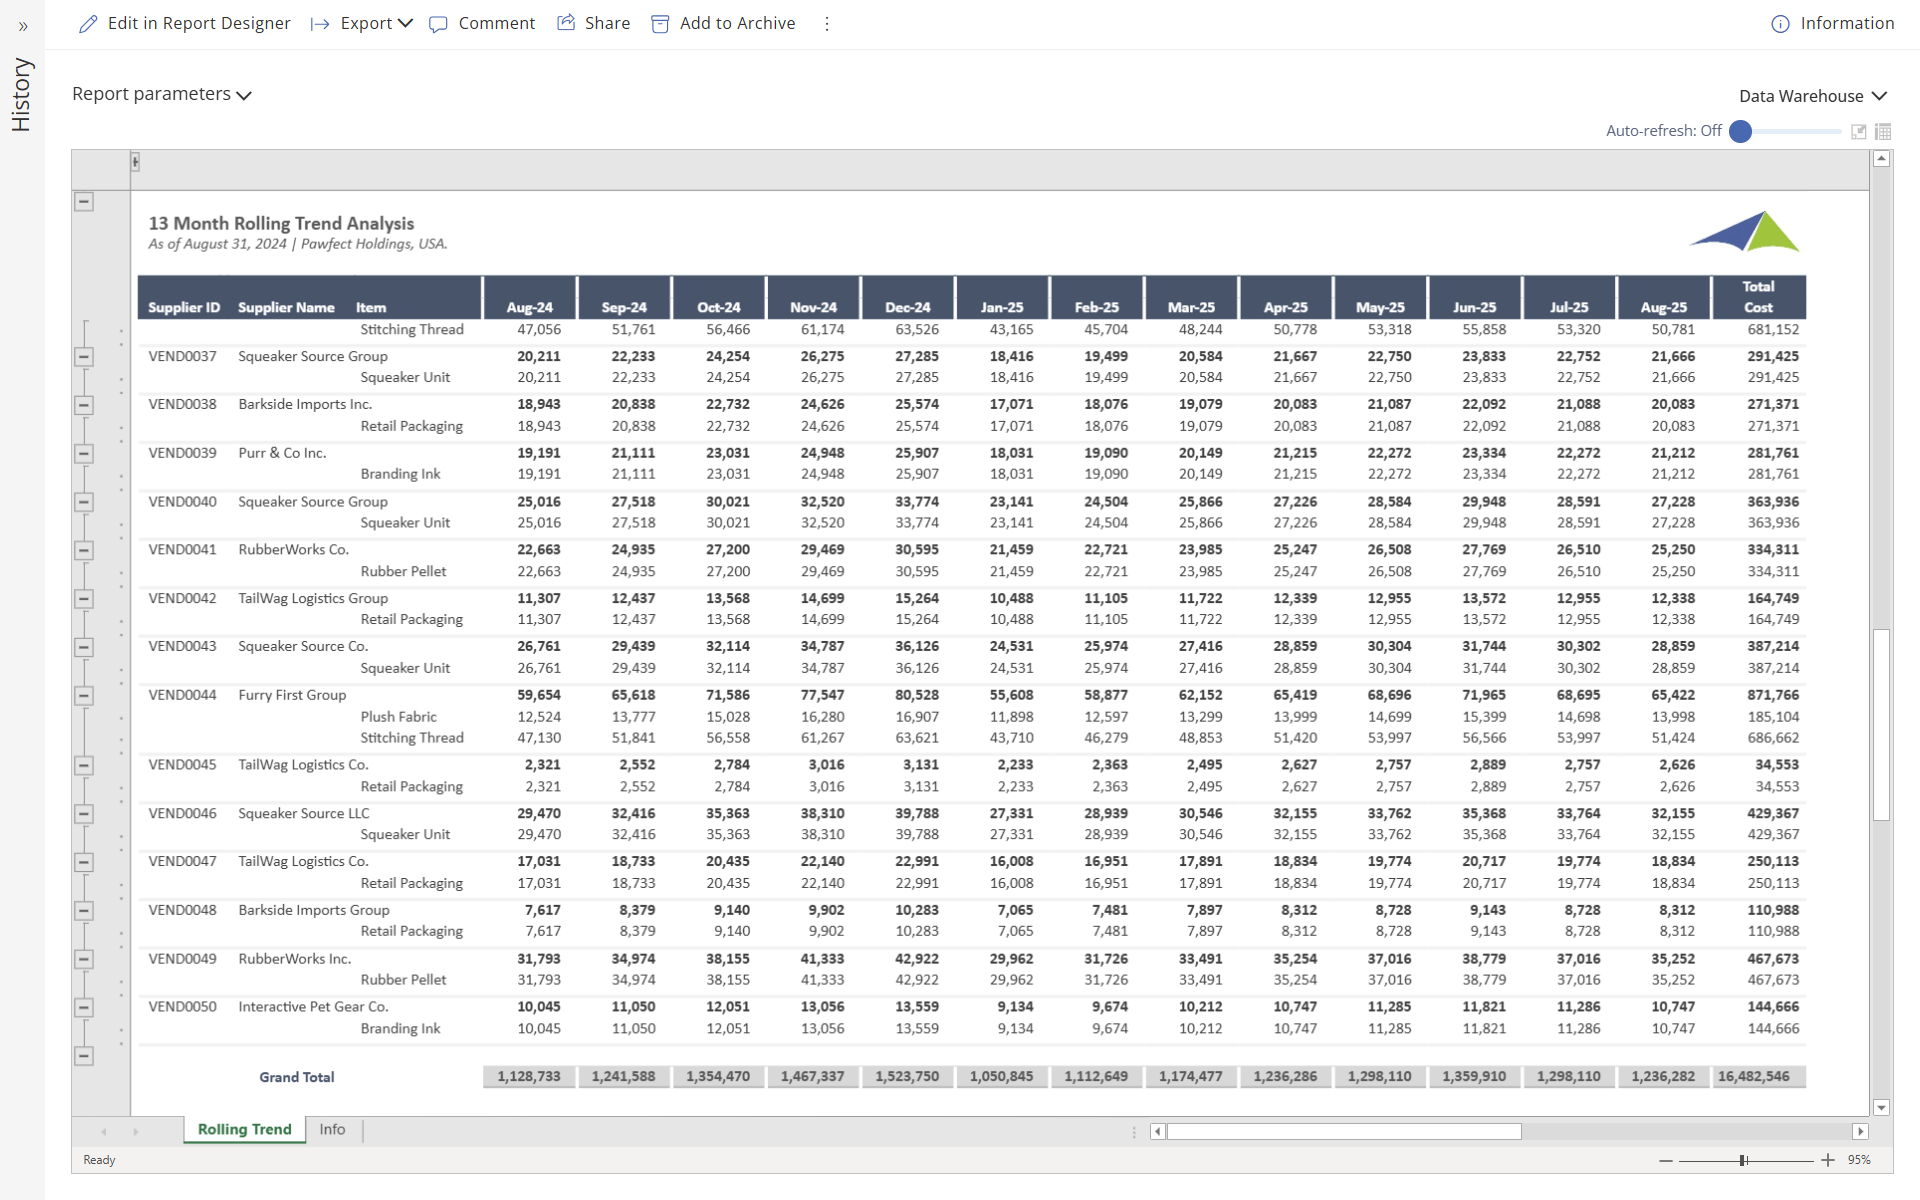The width and height of the screenshot is (1920, 1200).
Task: Click the Comment speech bubble icon
Action: point(438,24)
